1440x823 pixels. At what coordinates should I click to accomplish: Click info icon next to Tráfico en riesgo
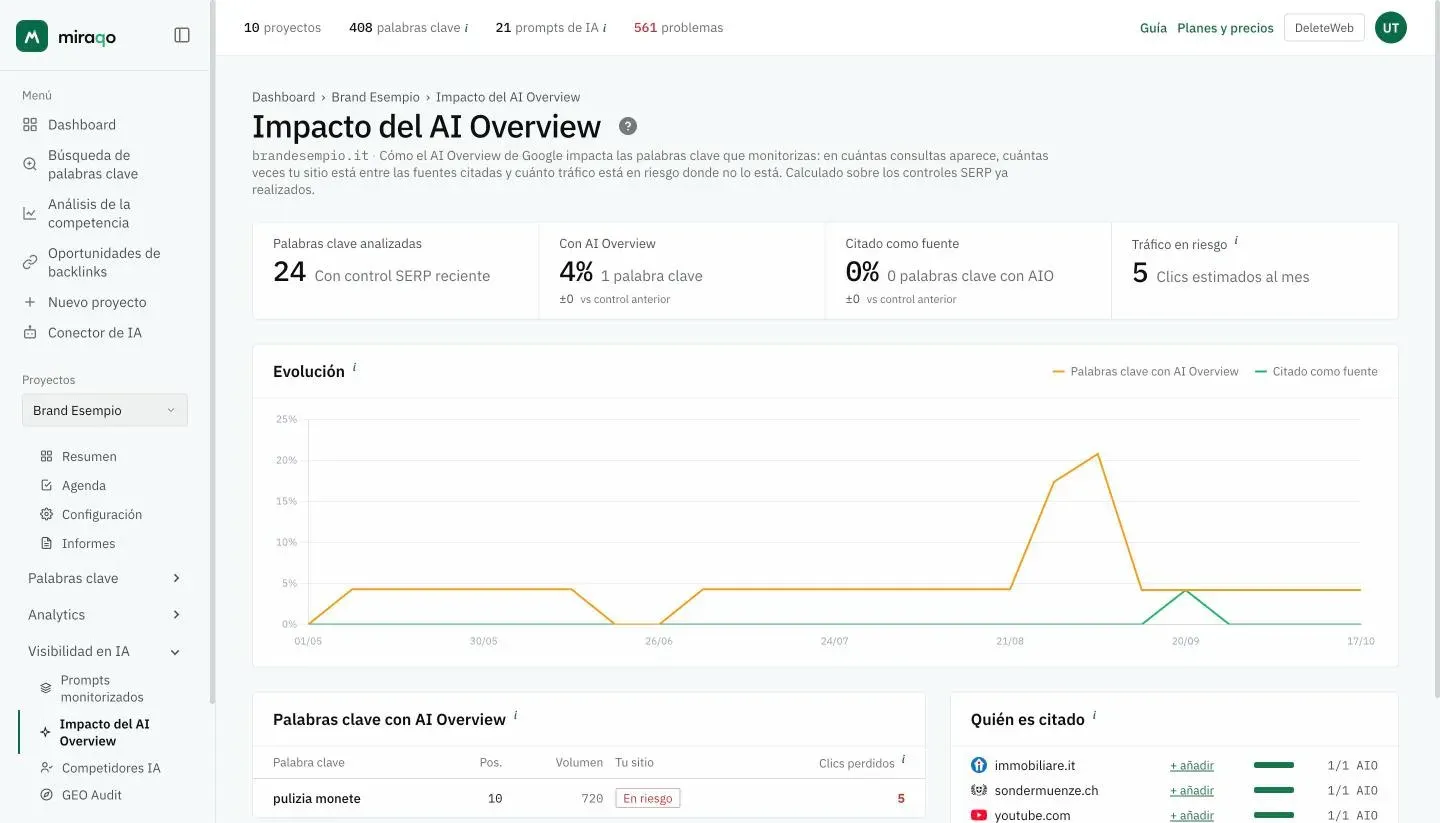coord(1236,240)
